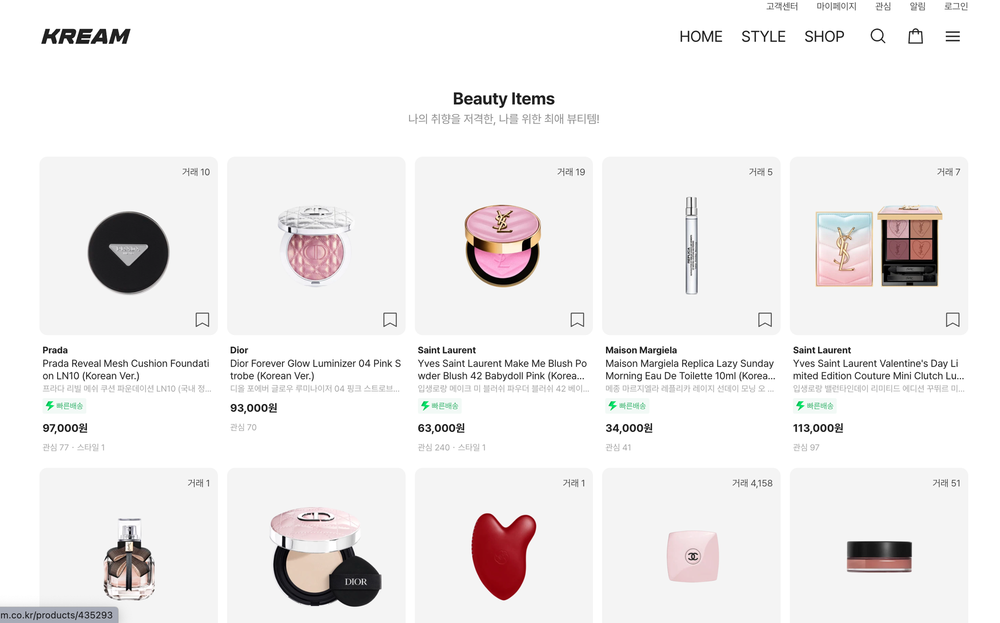Open the search magnifier icon

pos(878,36)
